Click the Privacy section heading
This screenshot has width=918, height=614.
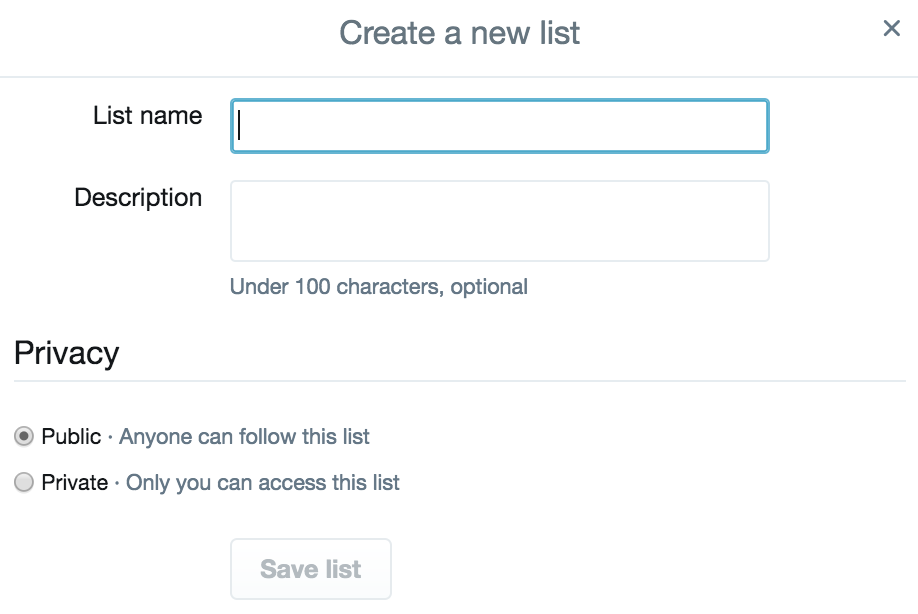pos(66,353)
